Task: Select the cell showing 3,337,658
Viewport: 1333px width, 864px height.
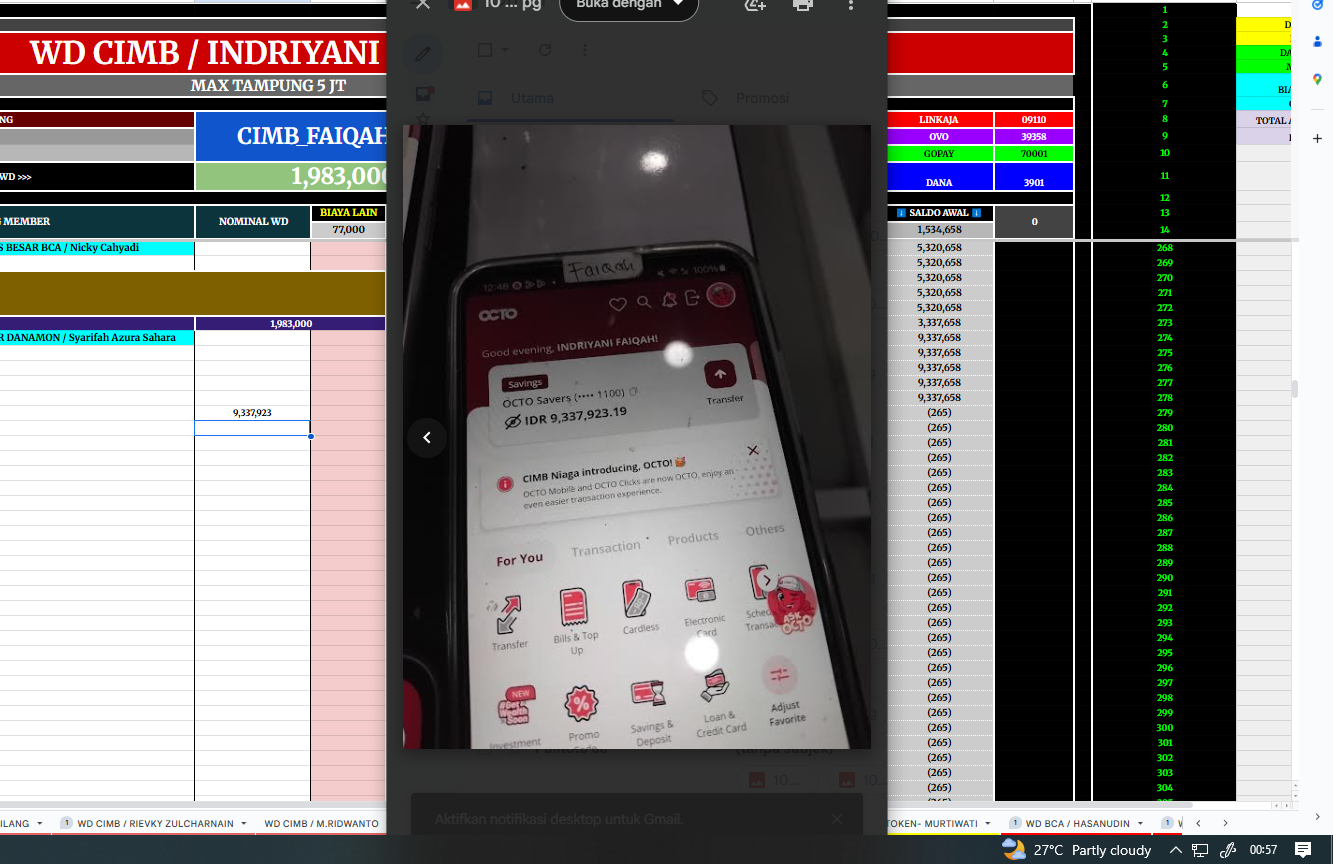Action: (x=939, y=323)
